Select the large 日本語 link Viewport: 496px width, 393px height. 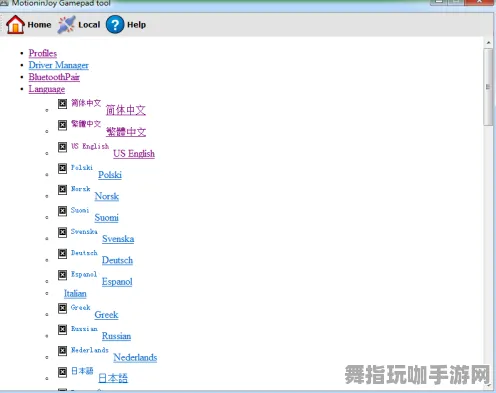(x=113, y=378)
